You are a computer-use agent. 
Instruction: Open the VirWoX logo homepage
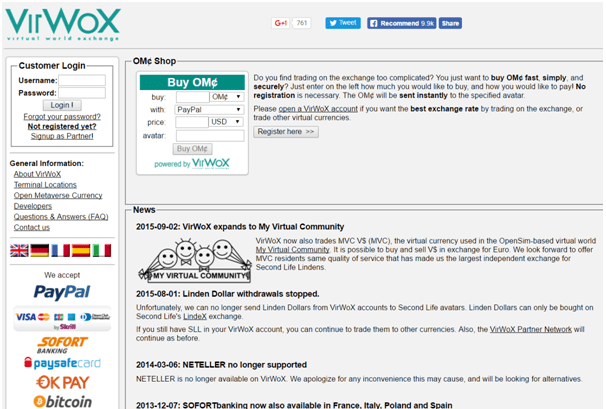click(63, 24)
